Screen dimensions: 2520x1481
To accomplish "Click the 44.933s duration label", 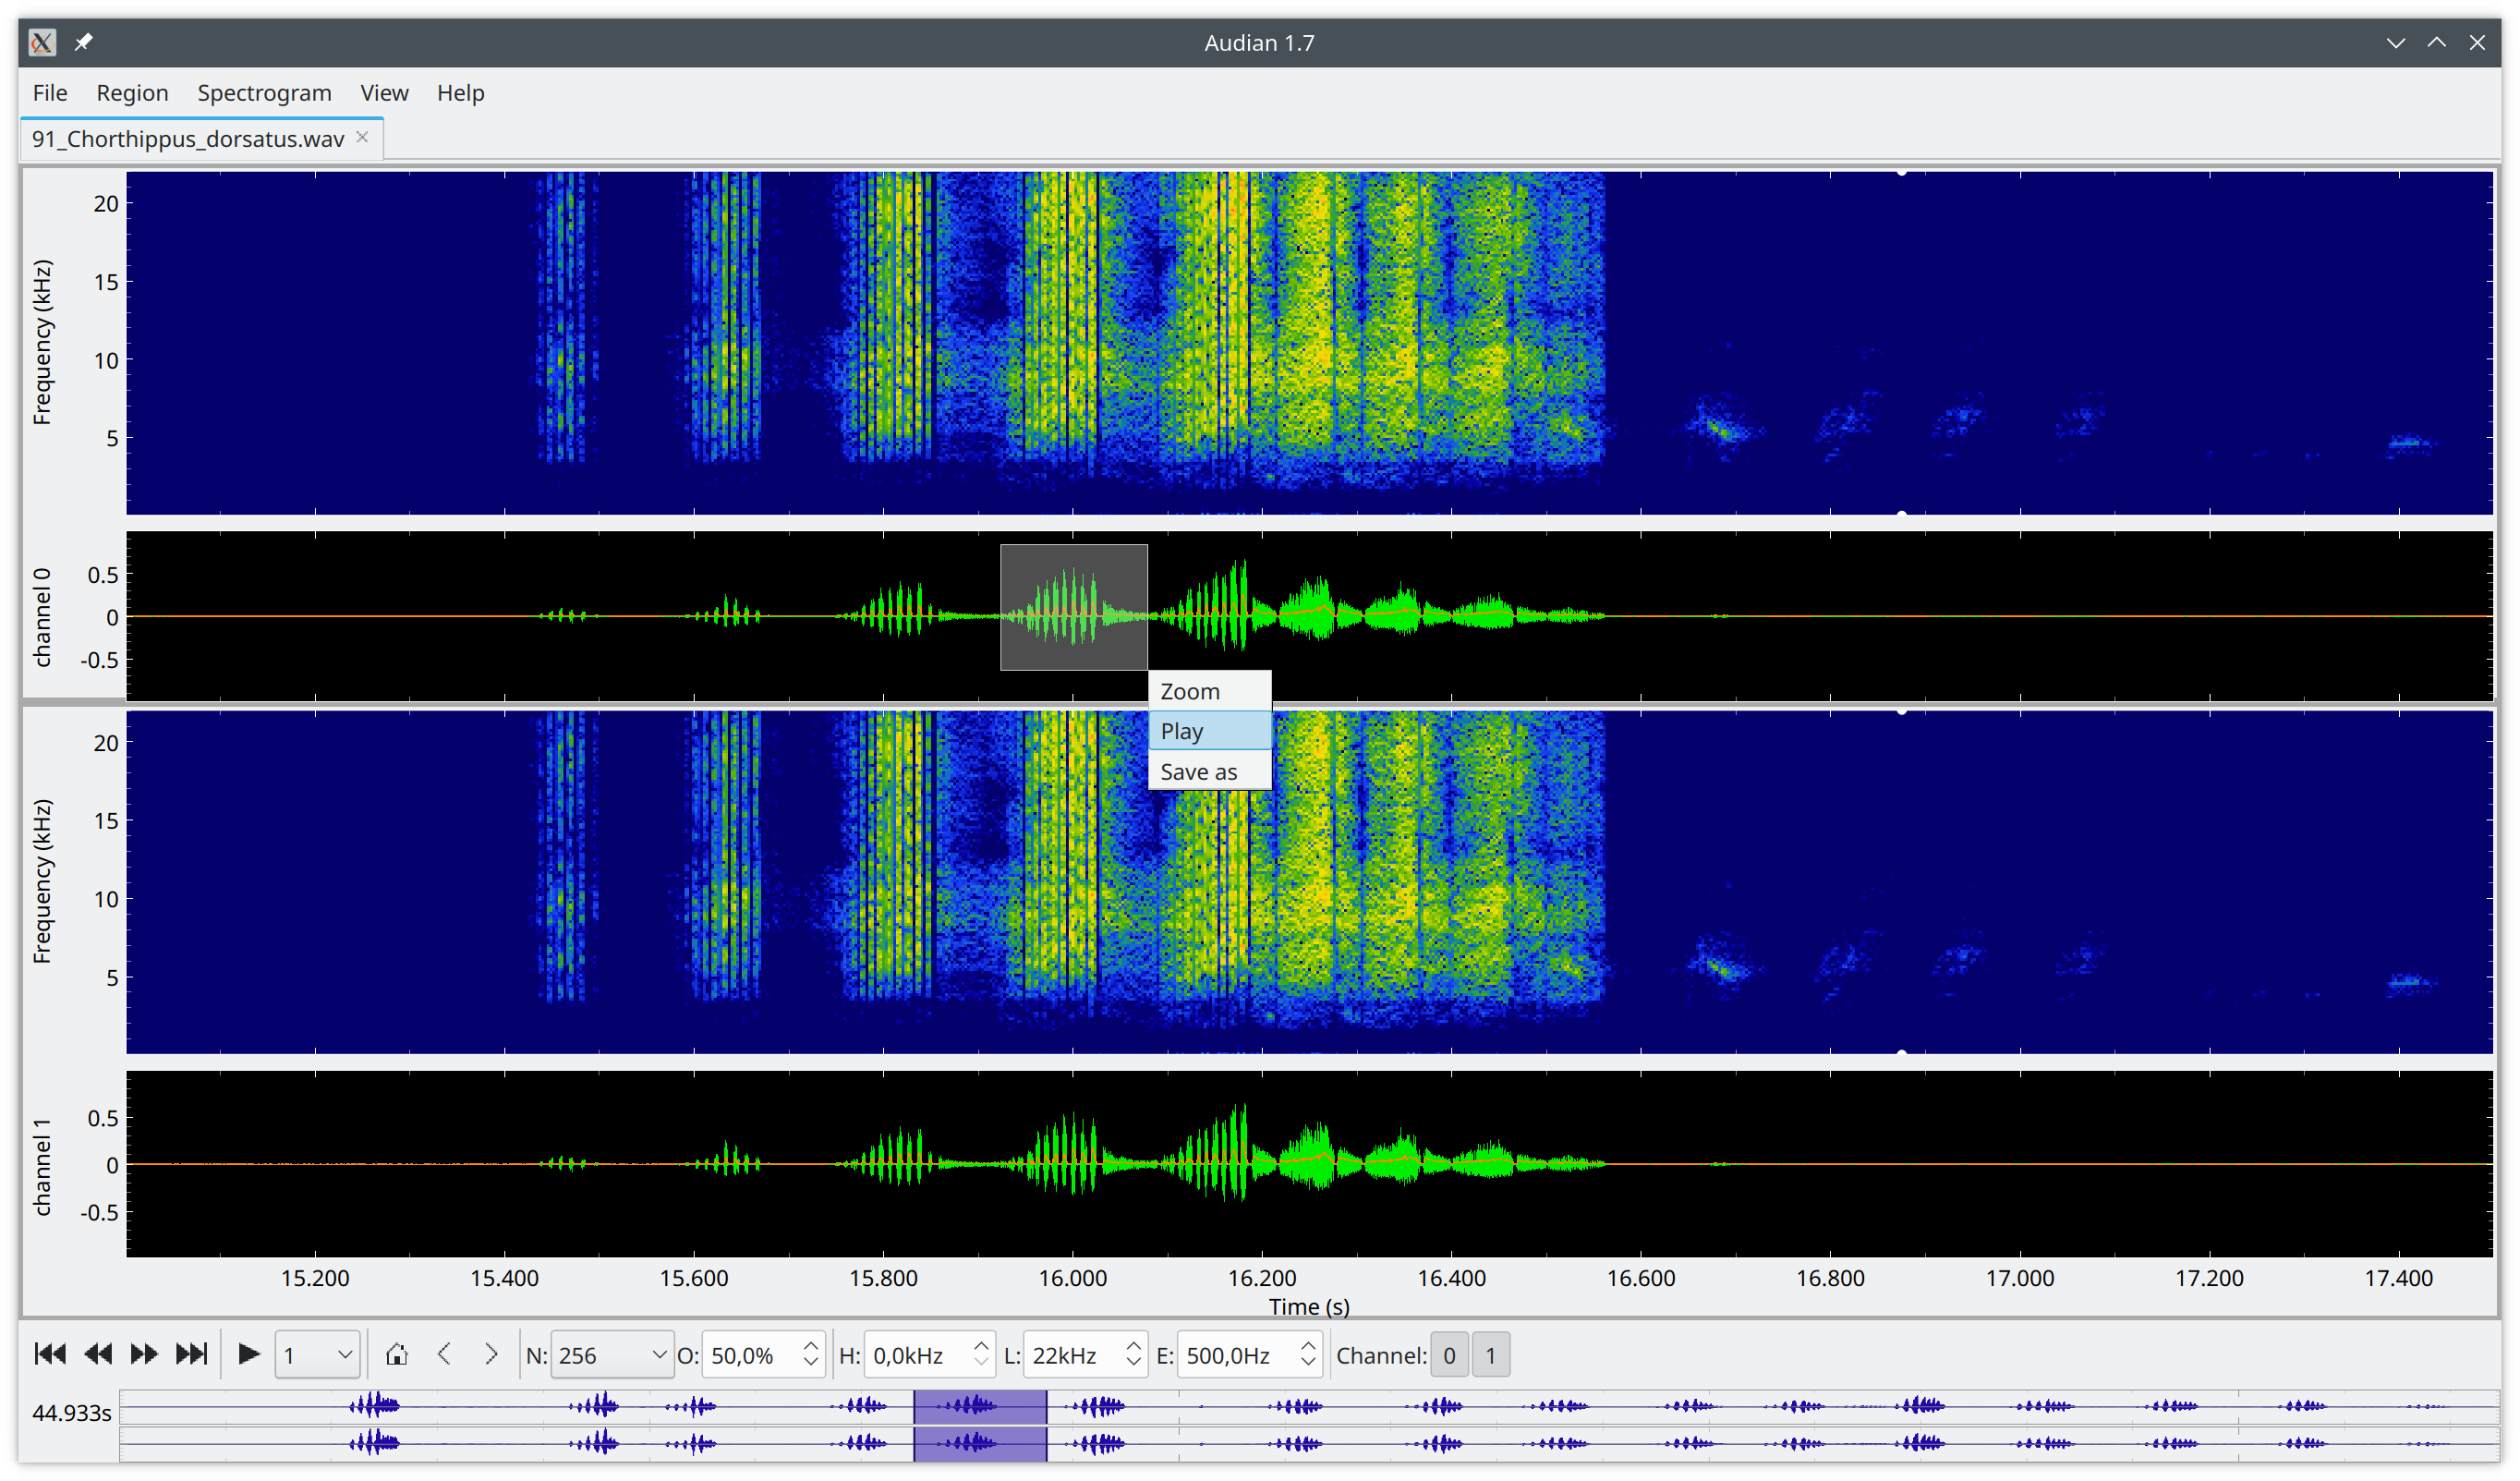I will [x=71, y=1412].
